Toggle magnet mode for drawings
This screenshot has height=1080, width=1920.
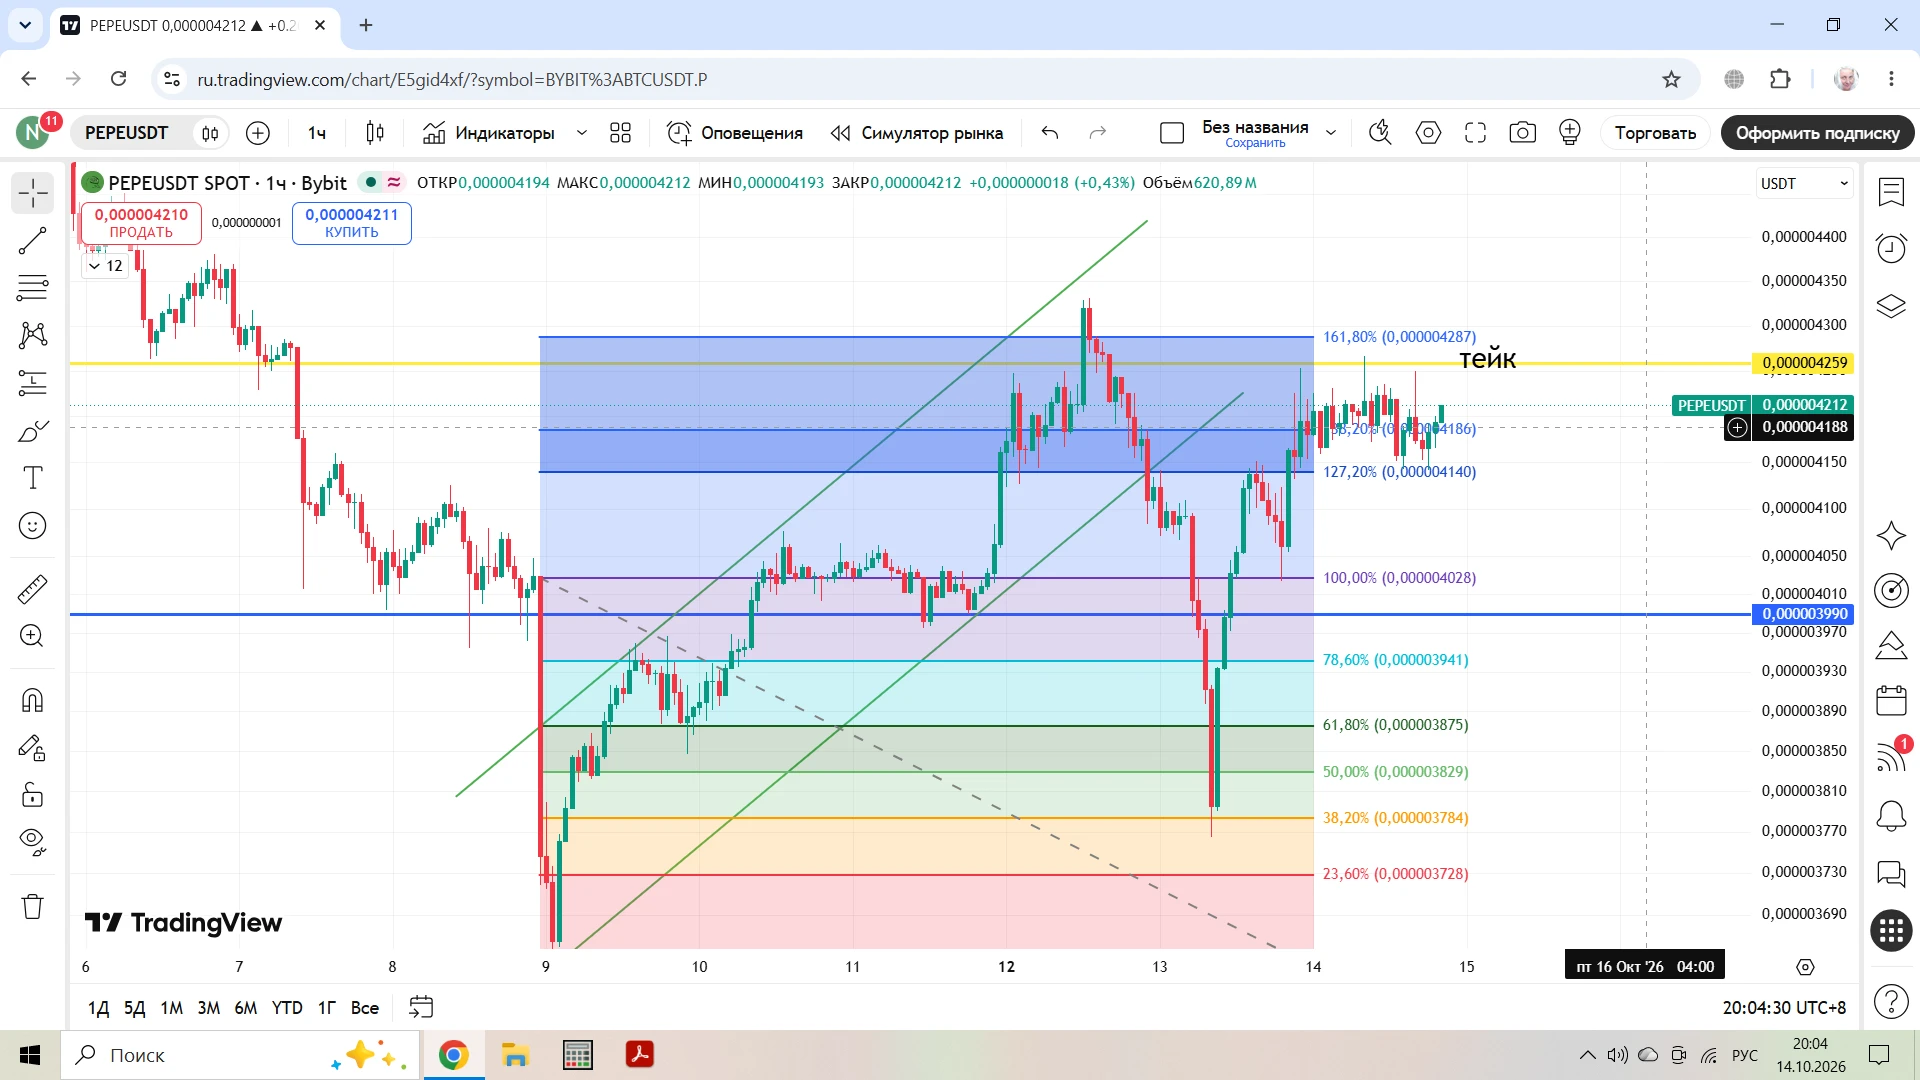[x=33, y=700]
